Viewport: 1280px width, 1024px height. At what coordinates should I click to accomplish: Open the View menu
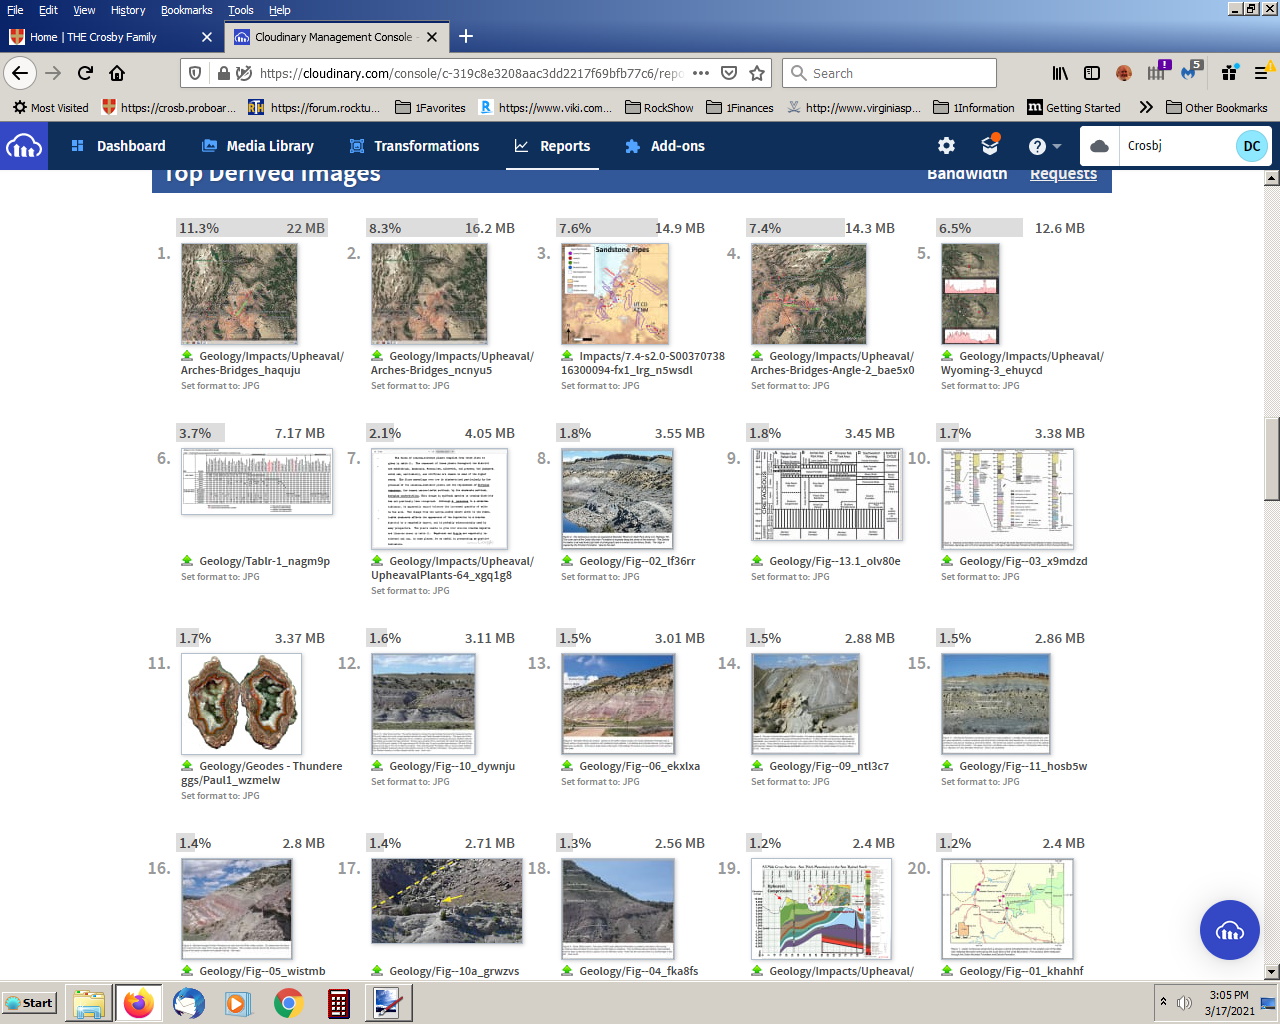point(84,10)
